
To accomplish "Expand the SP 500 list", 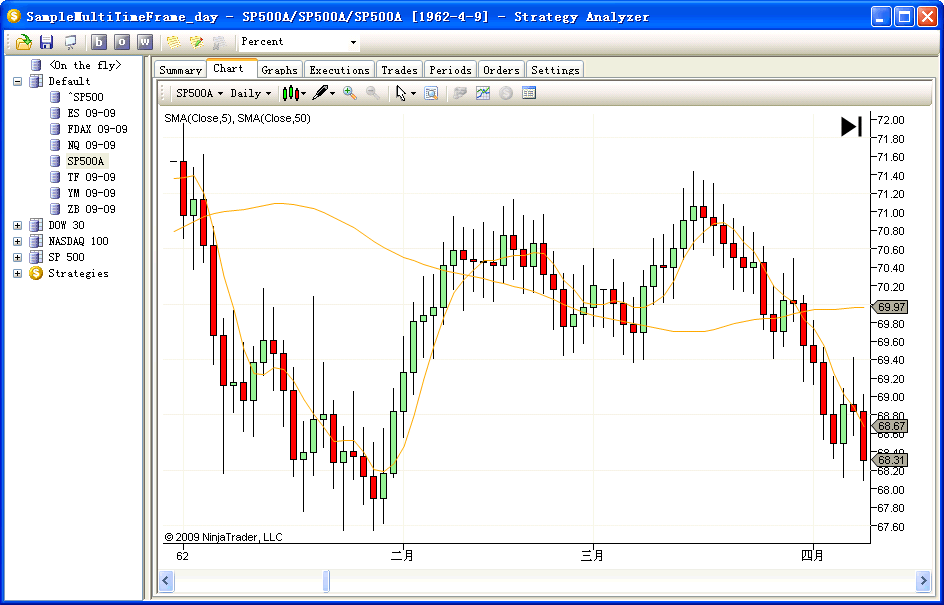I will tap(17, 257).
